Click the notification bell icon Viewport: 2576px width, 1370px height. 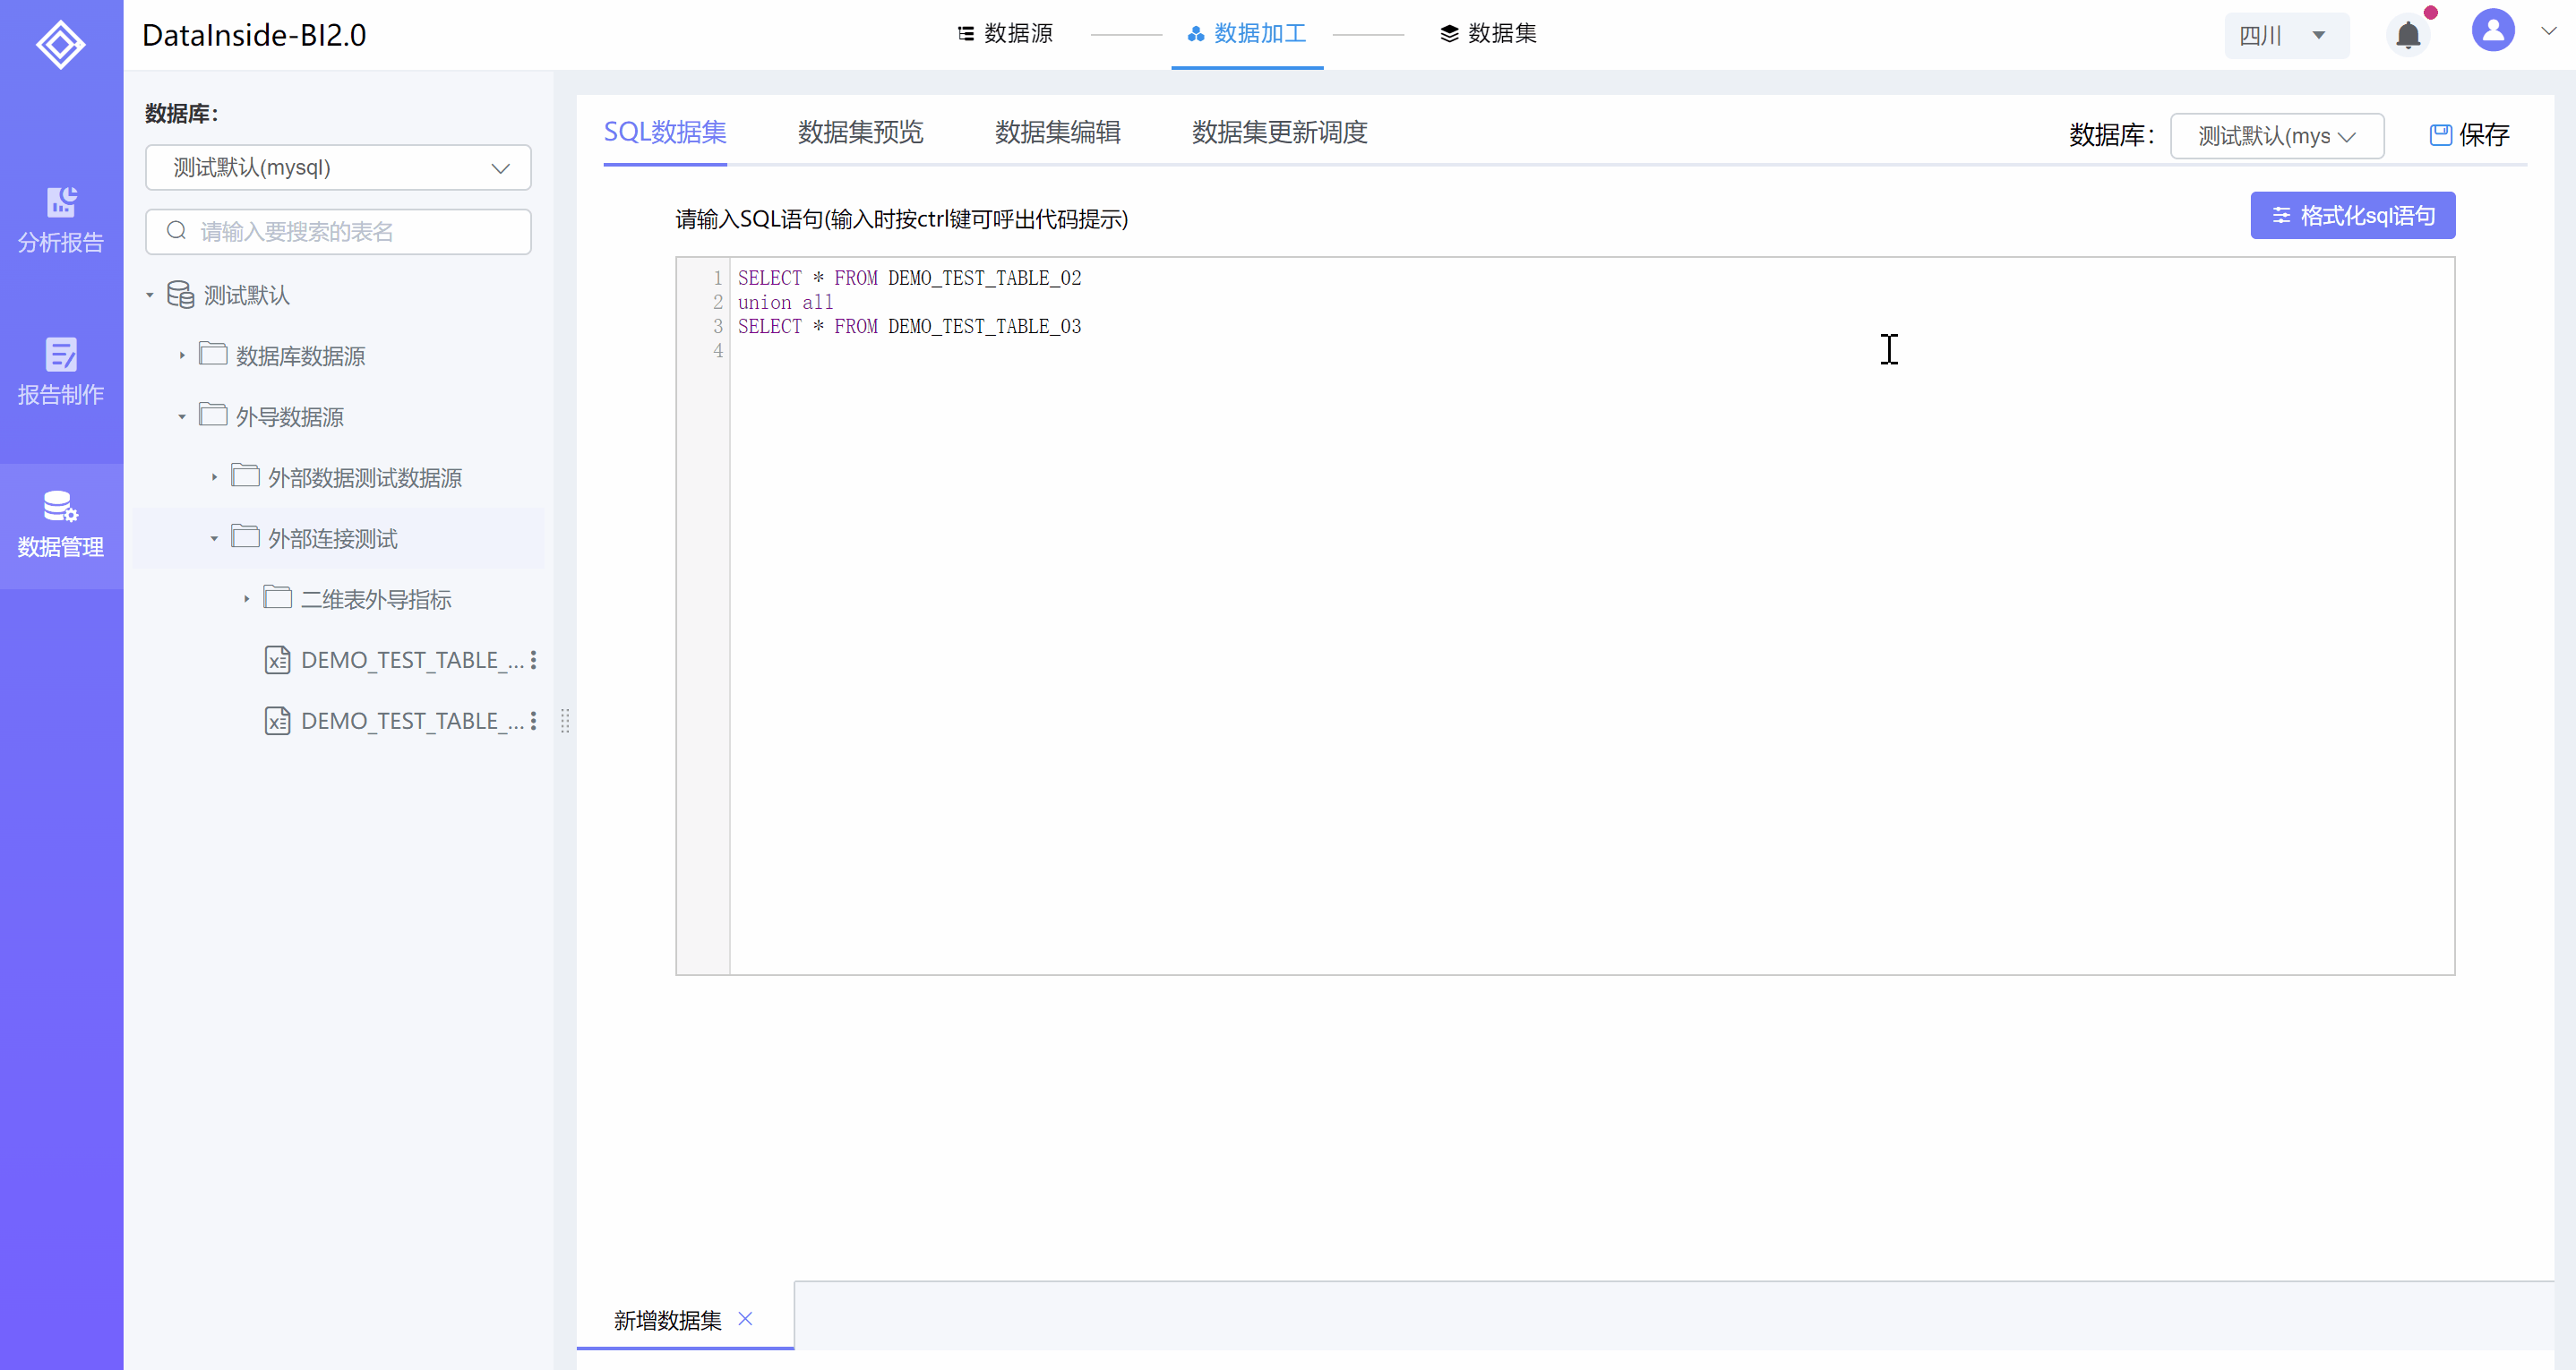click(2408, 36)
